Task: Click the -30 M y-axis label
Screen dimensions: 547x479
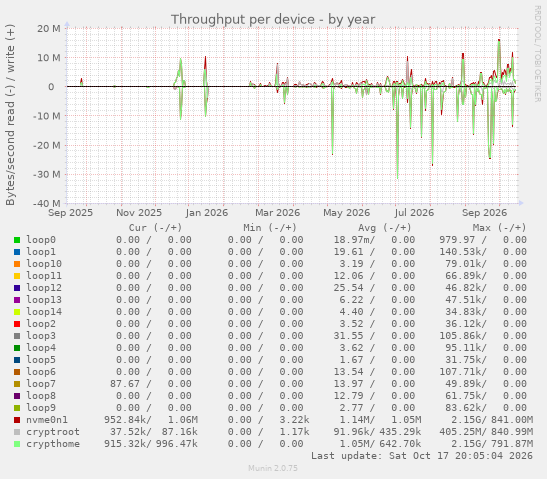Action: pos(46,174)
